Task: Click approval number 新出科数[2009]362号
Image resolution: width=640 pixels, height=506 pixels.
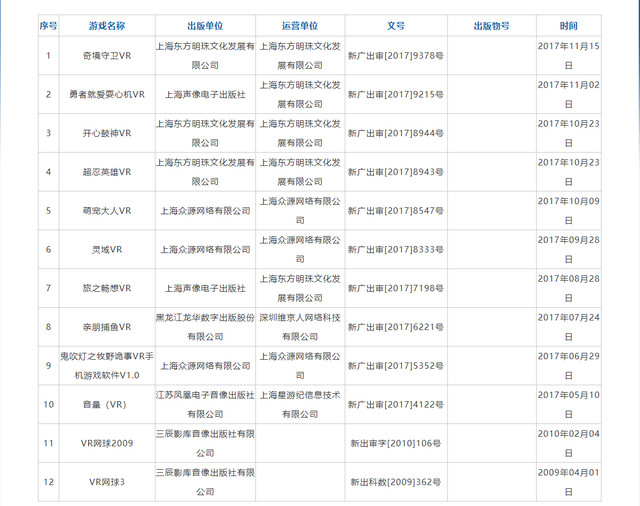Action: click(396, 482)
